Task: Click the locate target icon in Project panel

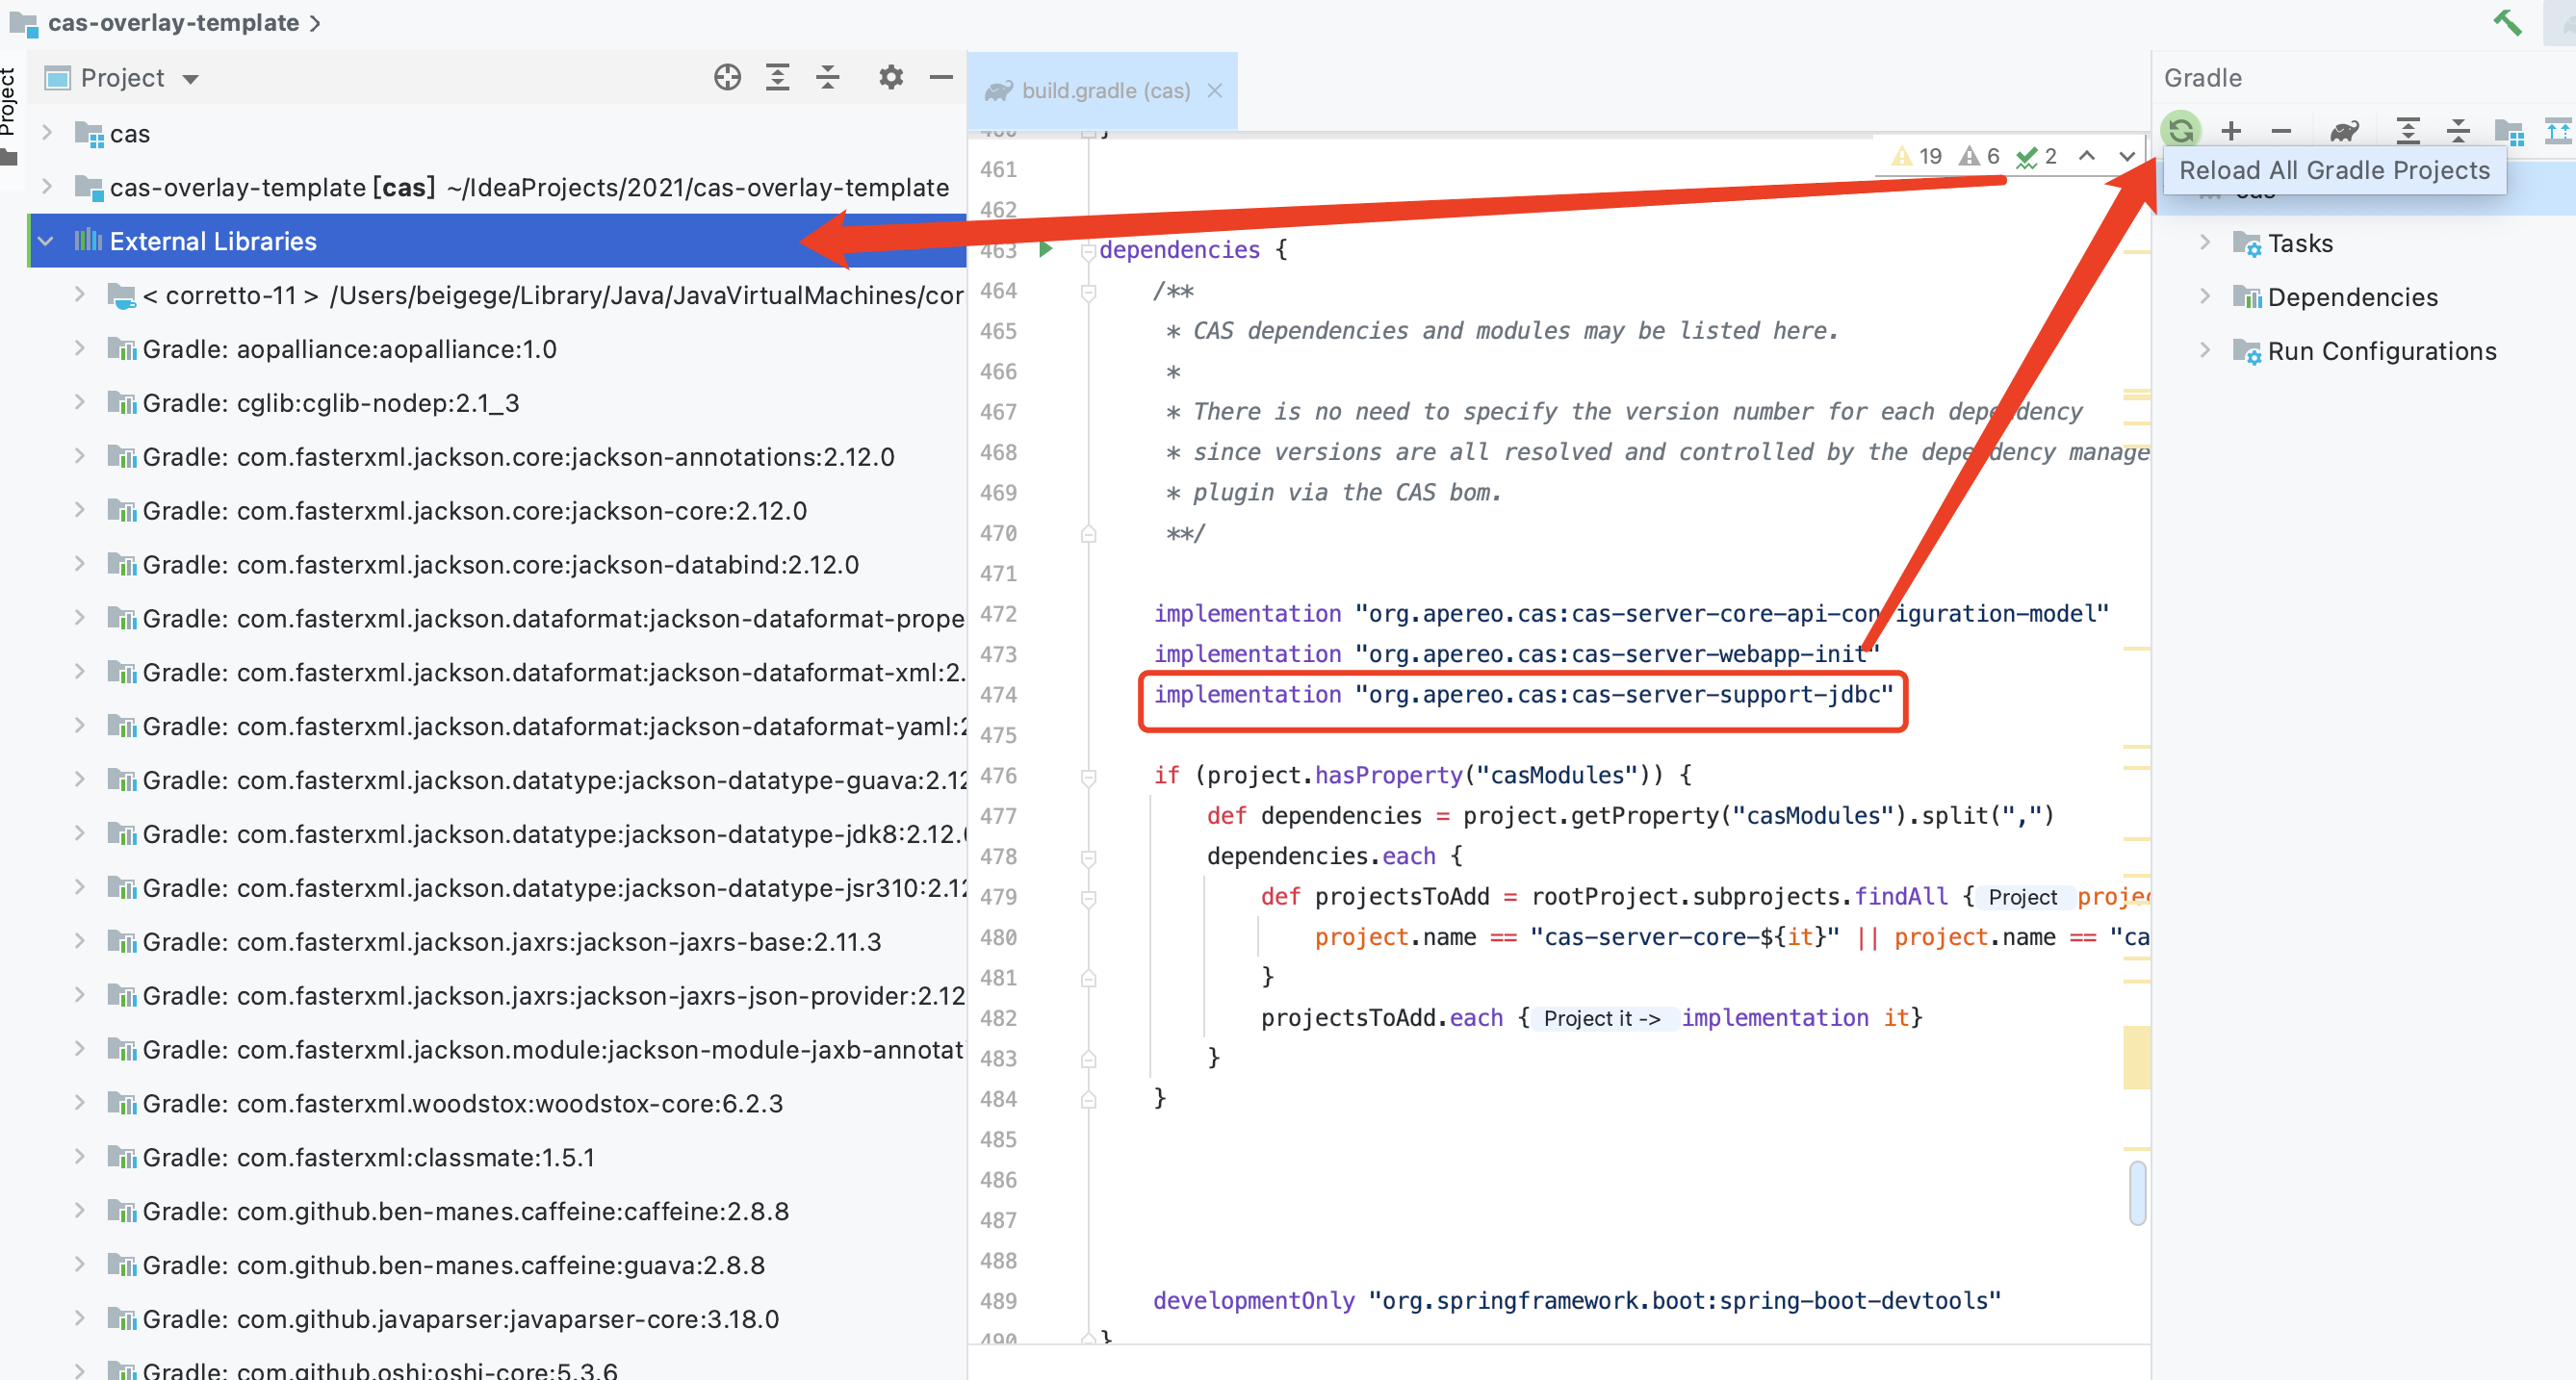Action: pos(727,77)
